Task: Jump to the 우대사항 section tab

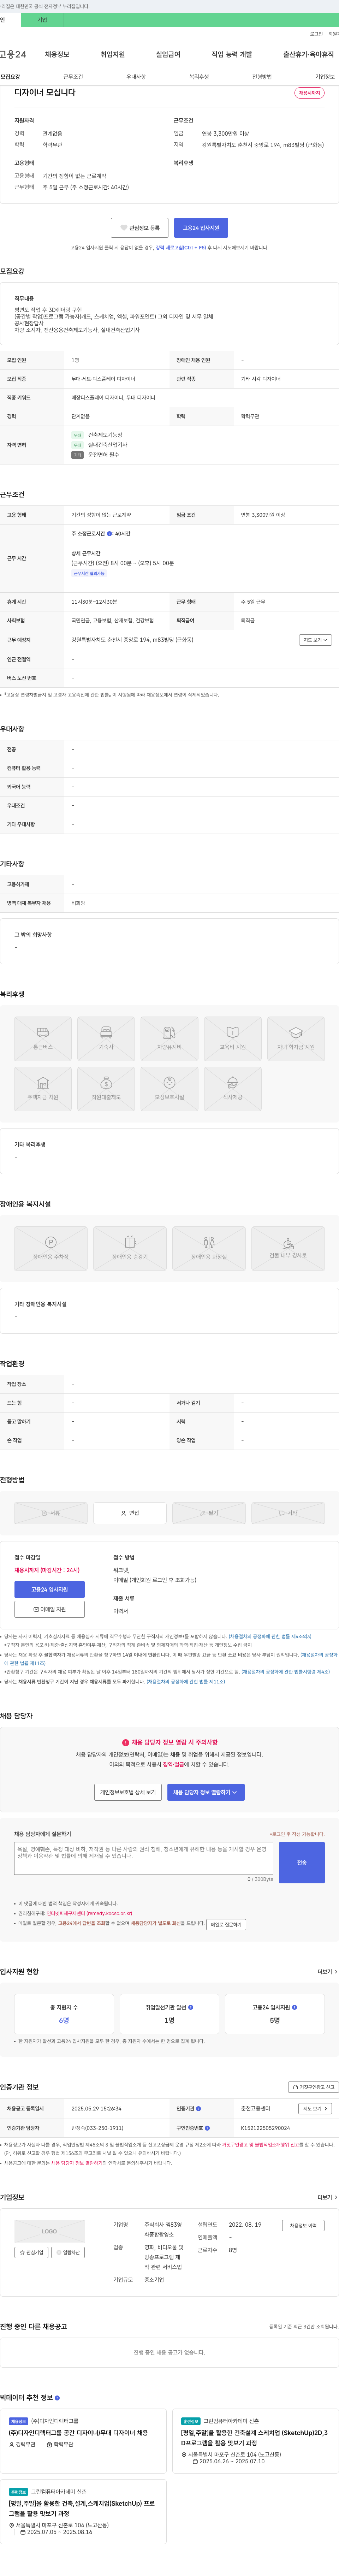Action: pos(136,77)
